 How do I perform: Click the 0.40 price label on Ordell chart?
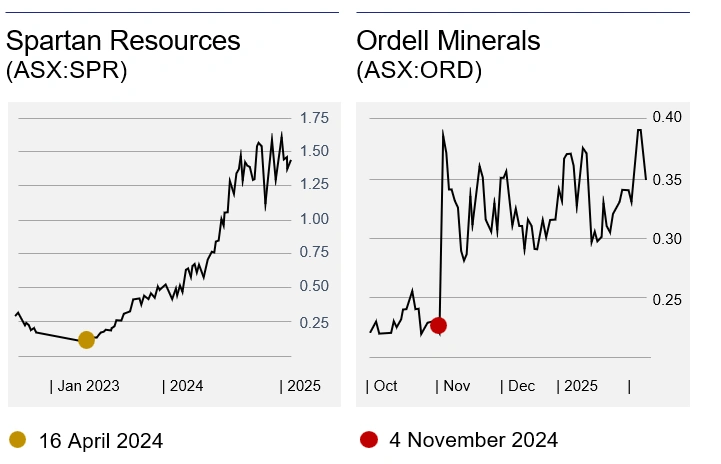667,117
